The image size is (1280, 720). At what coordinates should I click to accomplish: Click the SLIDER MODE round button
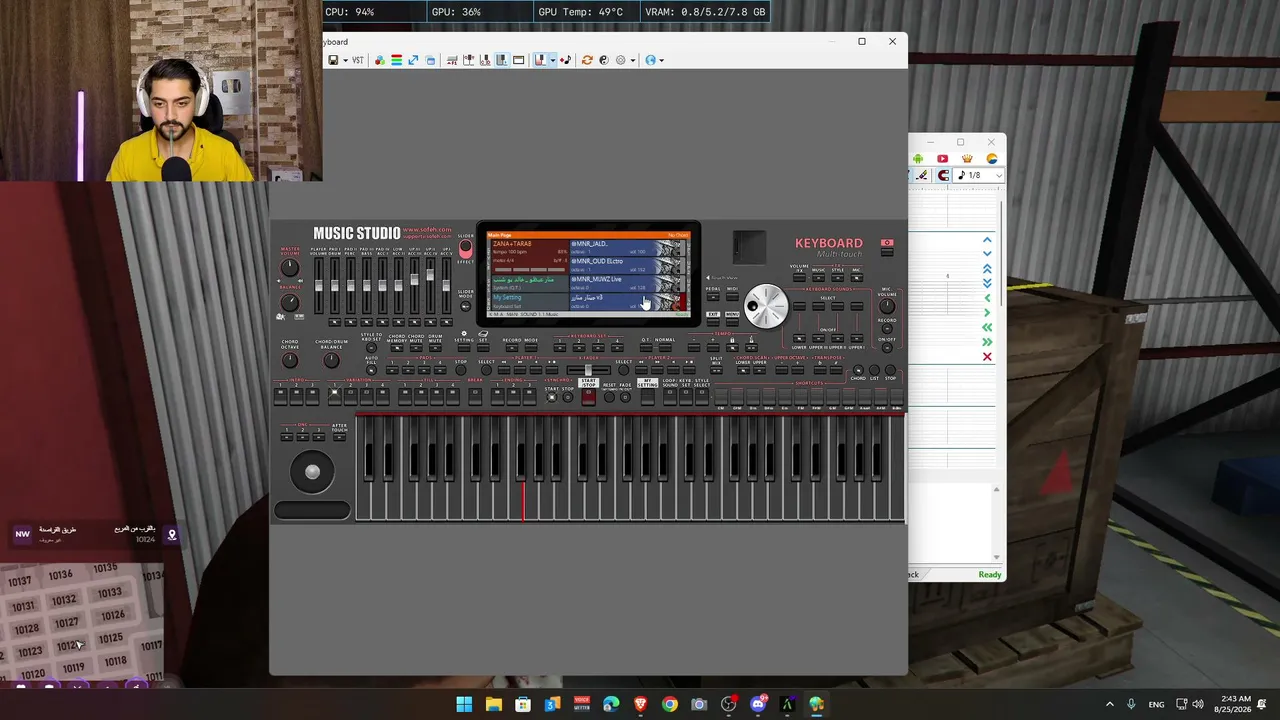pyautogui.click(x=465, y=306)
